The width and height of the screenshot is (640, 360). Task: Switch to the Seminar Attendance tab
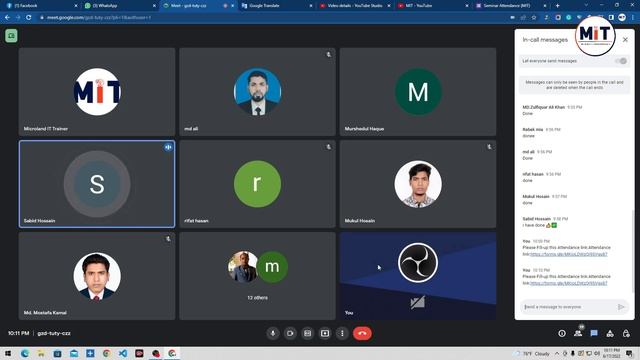(511, 6)
